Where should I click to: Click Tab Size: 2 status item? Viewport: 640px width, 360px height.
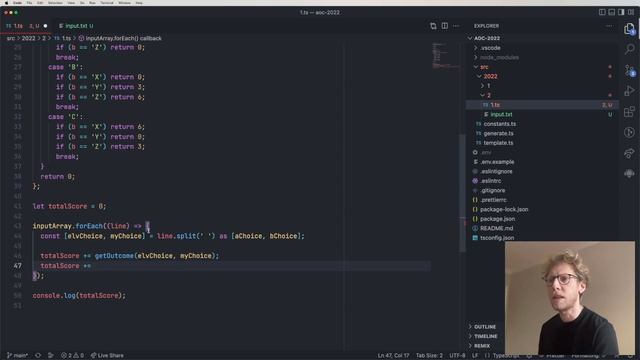pos(429,356)
